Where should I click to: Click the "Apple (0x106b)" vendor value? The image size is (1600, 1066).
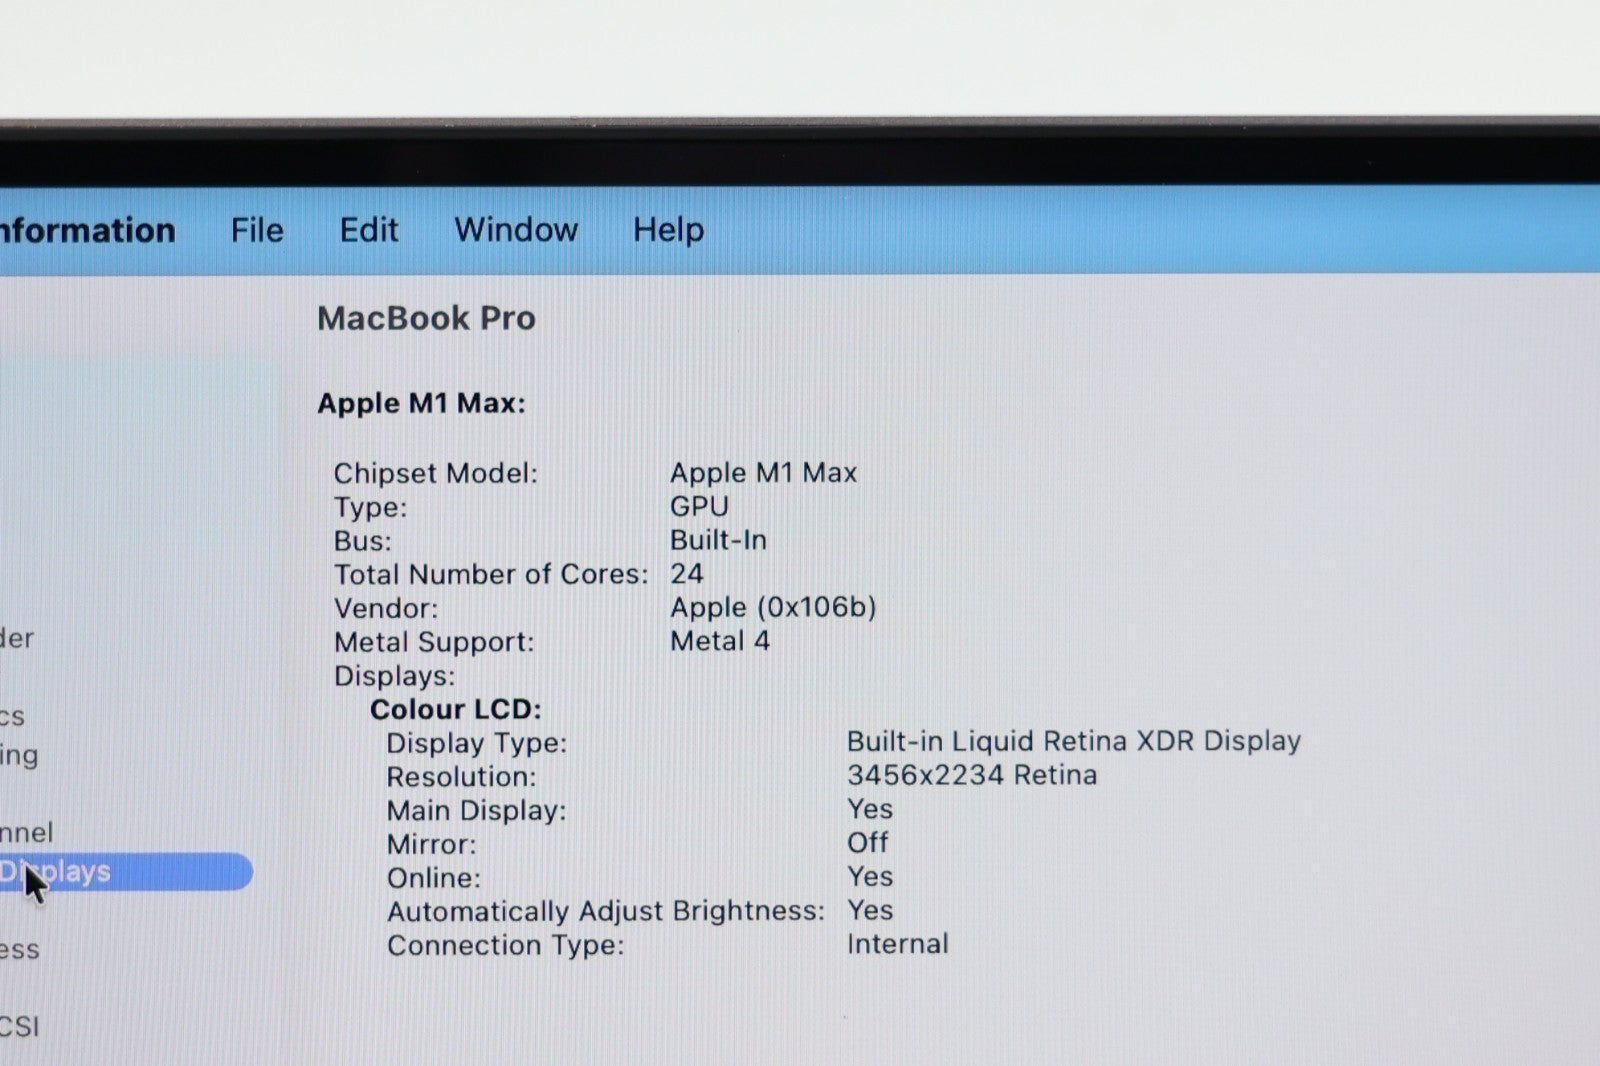(x=773, y=608)
